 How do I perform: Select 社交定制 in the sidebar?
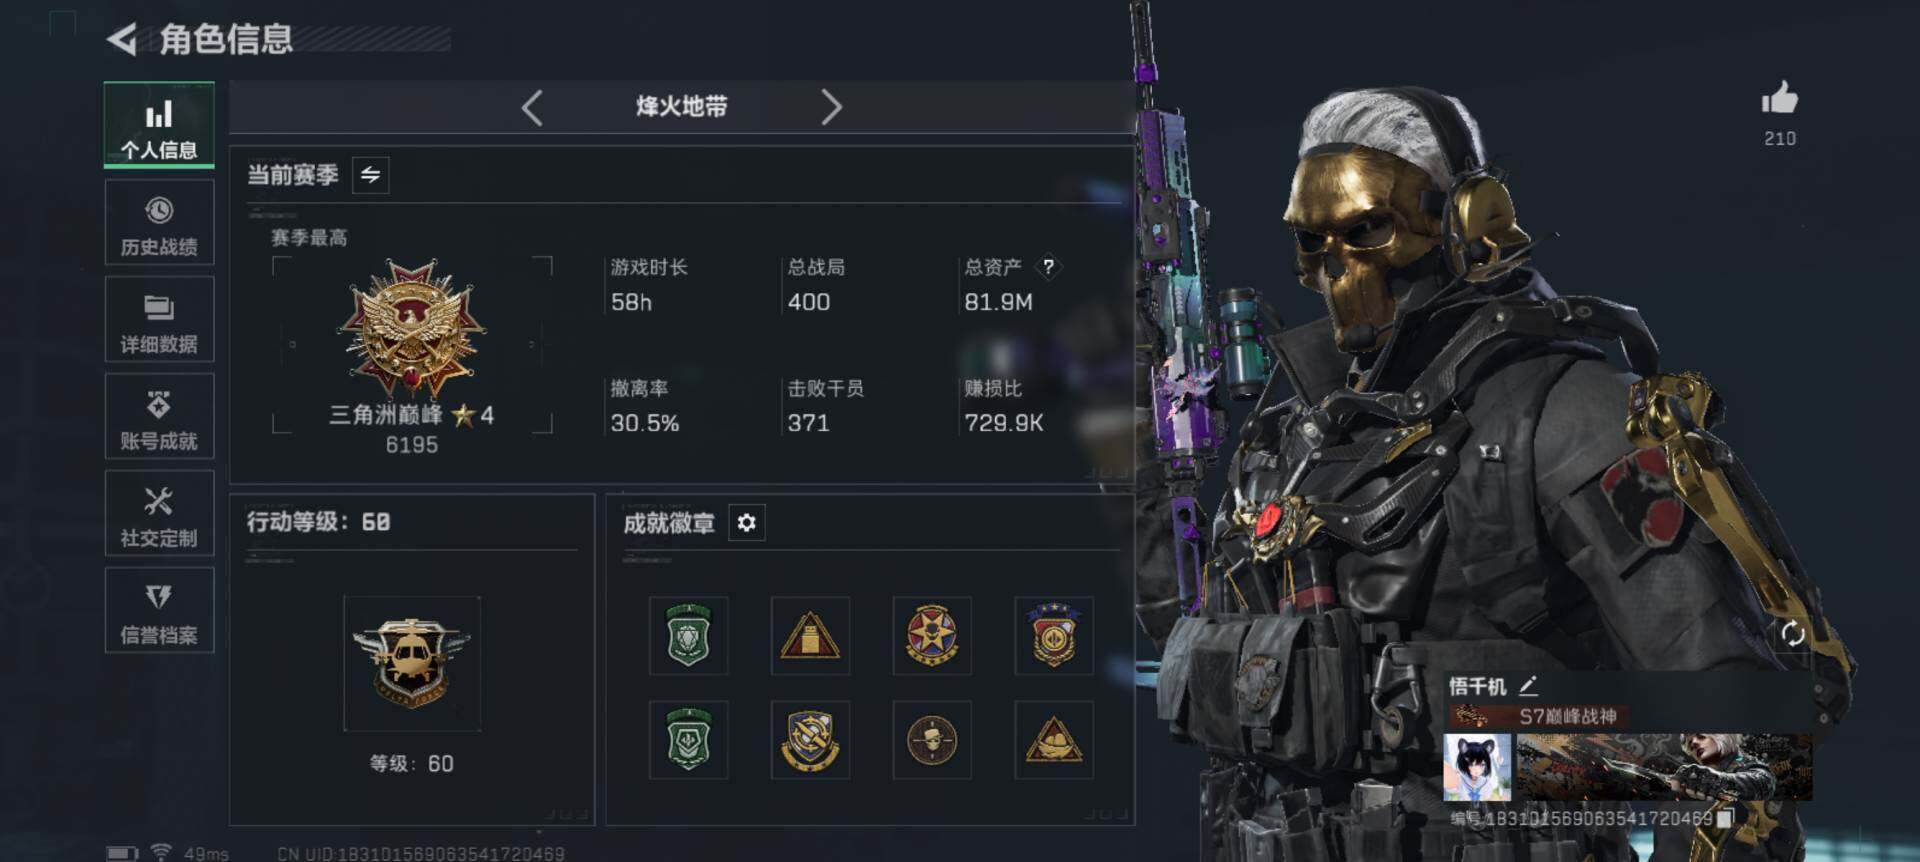tap(159, 514)
